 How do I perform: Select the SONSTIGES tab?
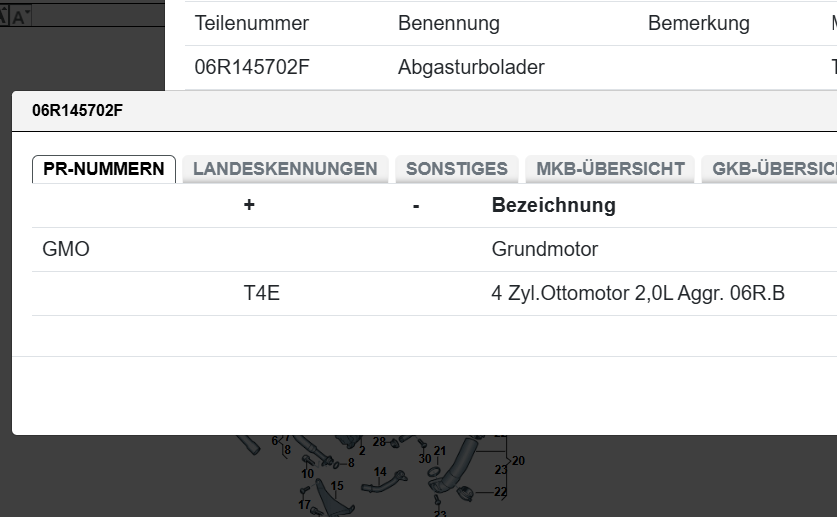point(457,169)
